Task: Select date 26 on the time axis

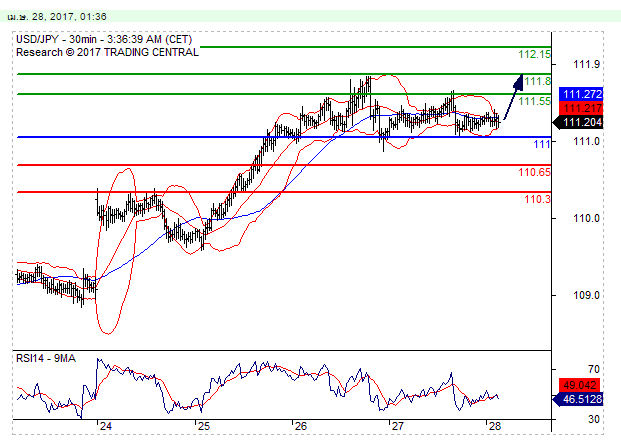Action: [x=299, y=425]
